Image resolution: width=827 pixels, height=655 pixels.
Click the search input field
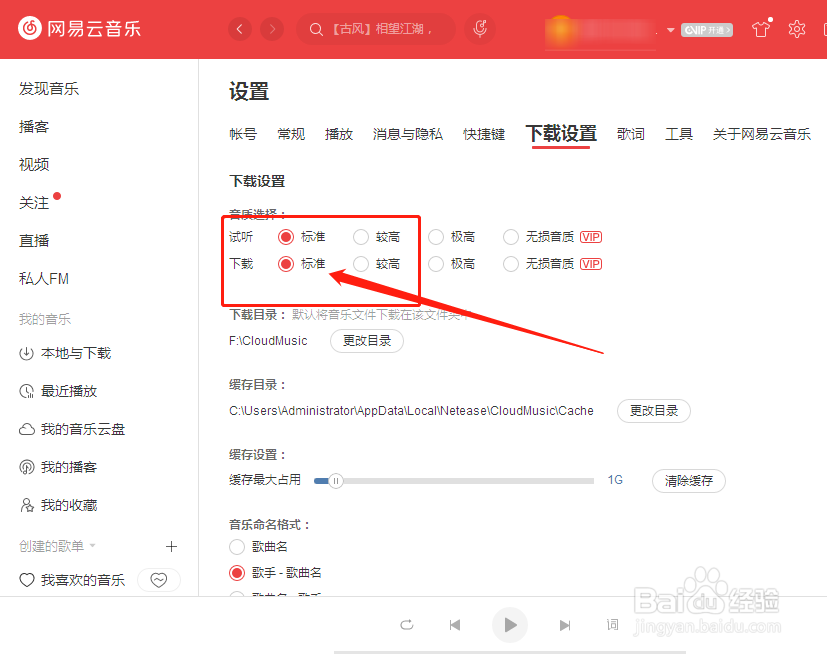click(376, 29)
